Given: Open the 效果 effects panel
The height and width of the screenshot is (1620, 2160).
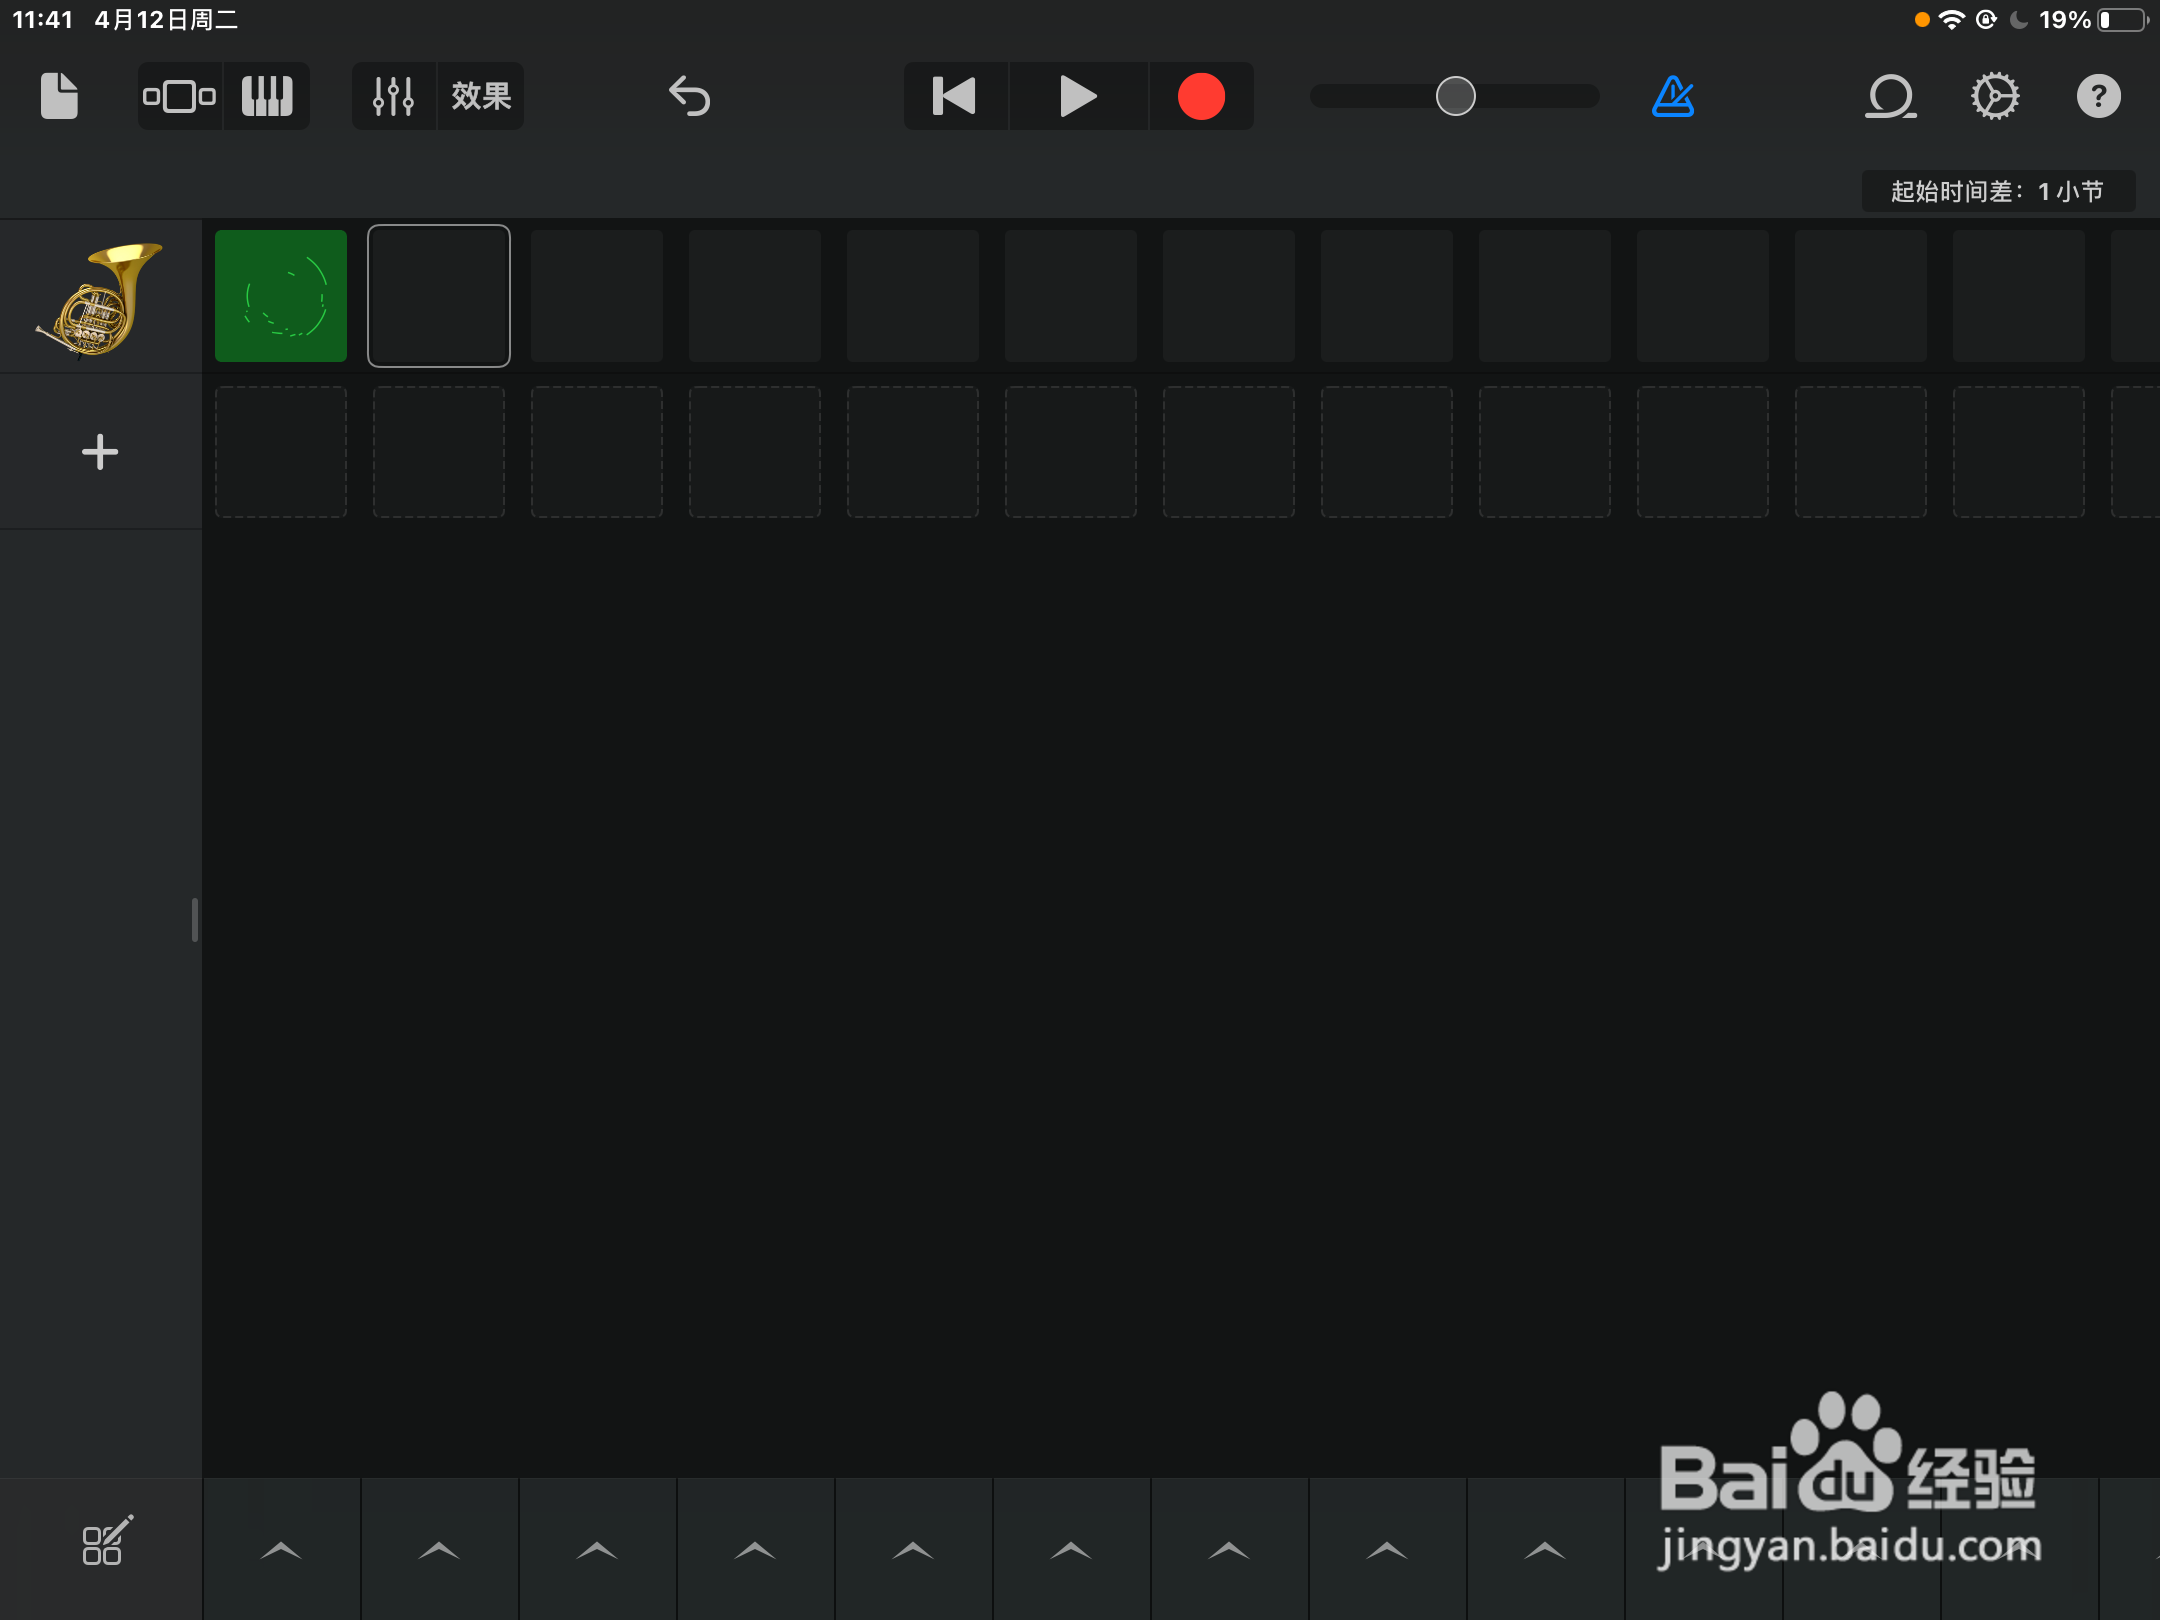Looking at the screenshot, I should click(481, 96).
